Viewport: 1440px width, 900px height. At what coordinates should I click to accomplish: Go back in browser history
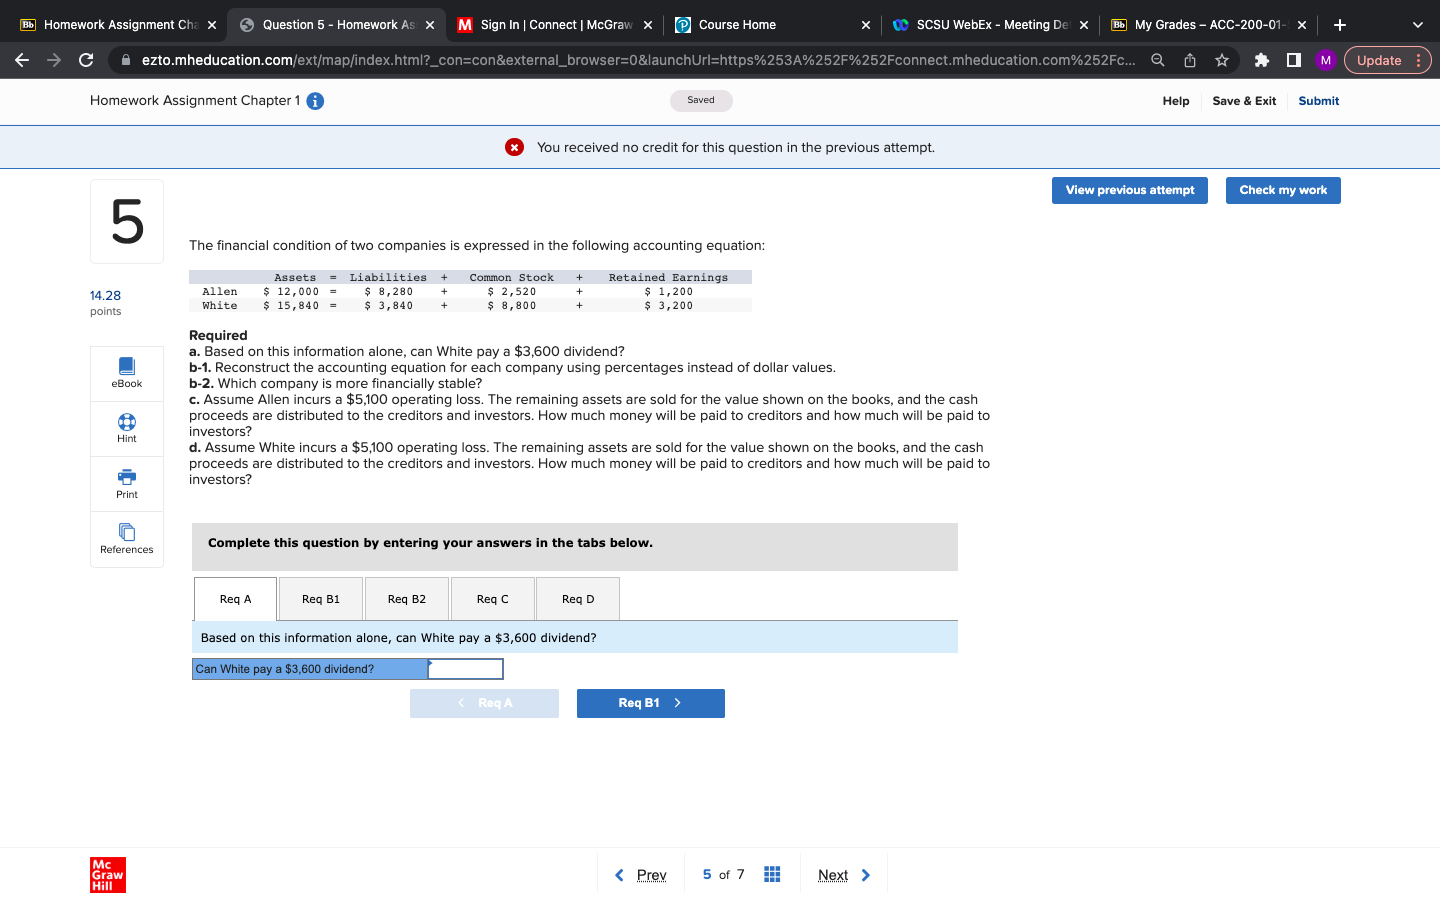(22, 60)
